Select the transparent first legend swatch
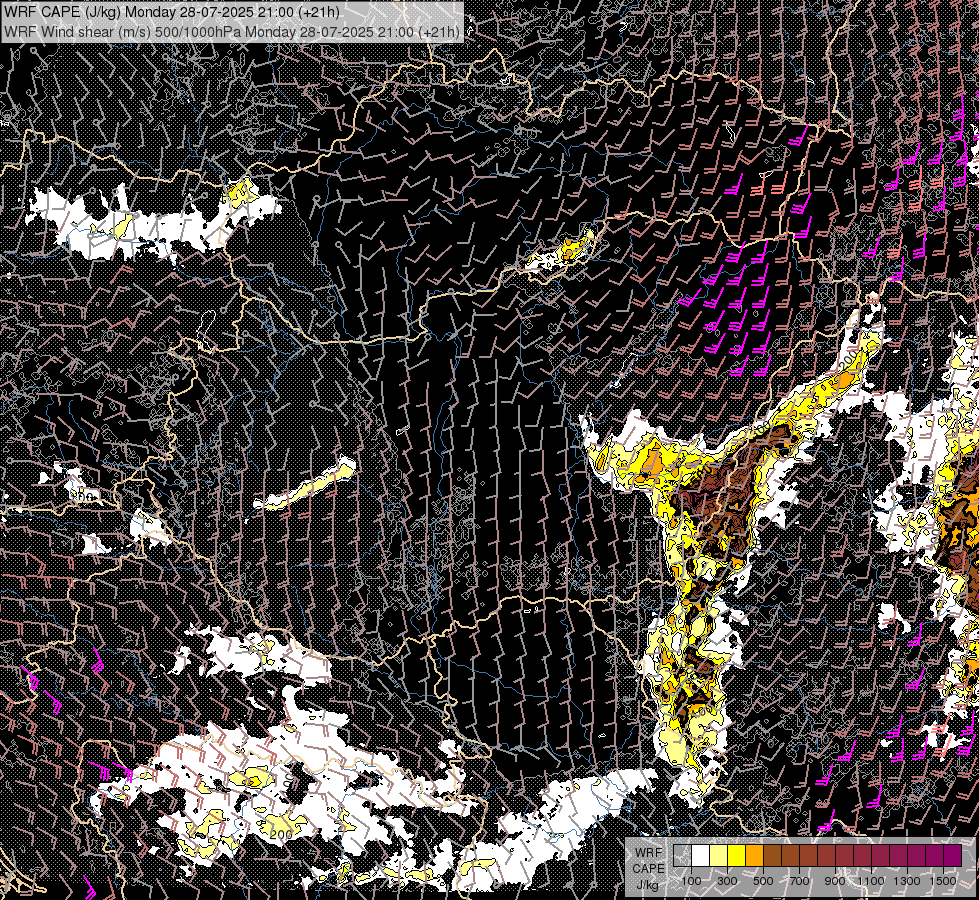 (682, 855)
